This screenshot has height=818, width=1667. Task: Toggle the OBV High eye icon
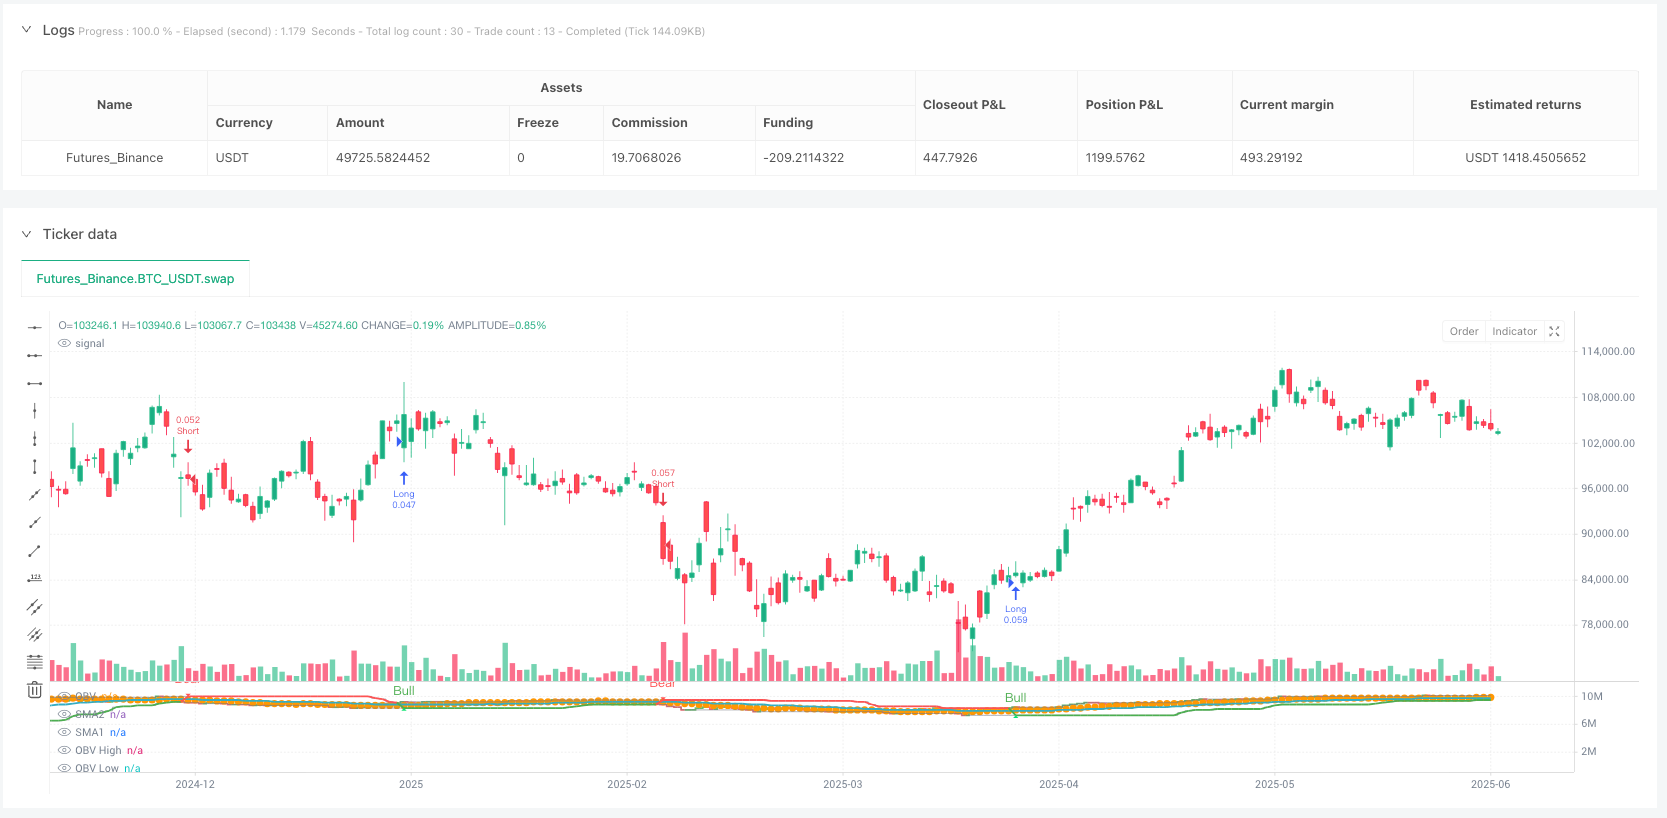[65, 750]
